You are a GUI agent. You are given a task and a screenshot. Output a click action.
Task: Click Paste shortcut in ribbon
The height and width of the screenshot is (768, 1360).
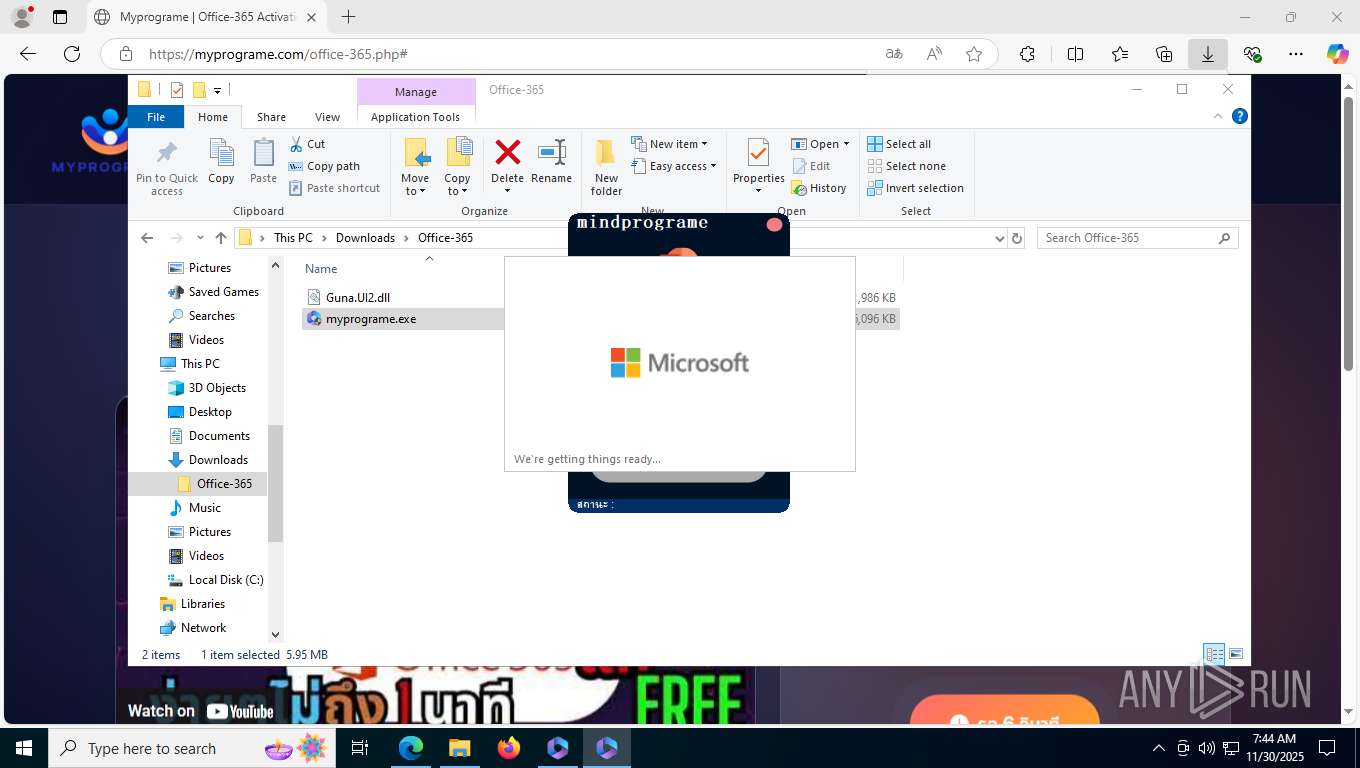click(335, 188)
